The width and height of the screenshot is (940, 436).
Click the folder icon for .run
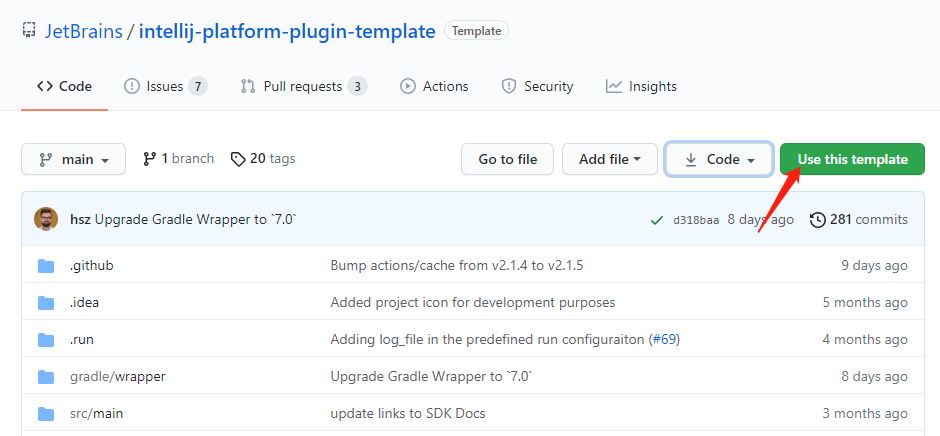(x=46, y=339)
